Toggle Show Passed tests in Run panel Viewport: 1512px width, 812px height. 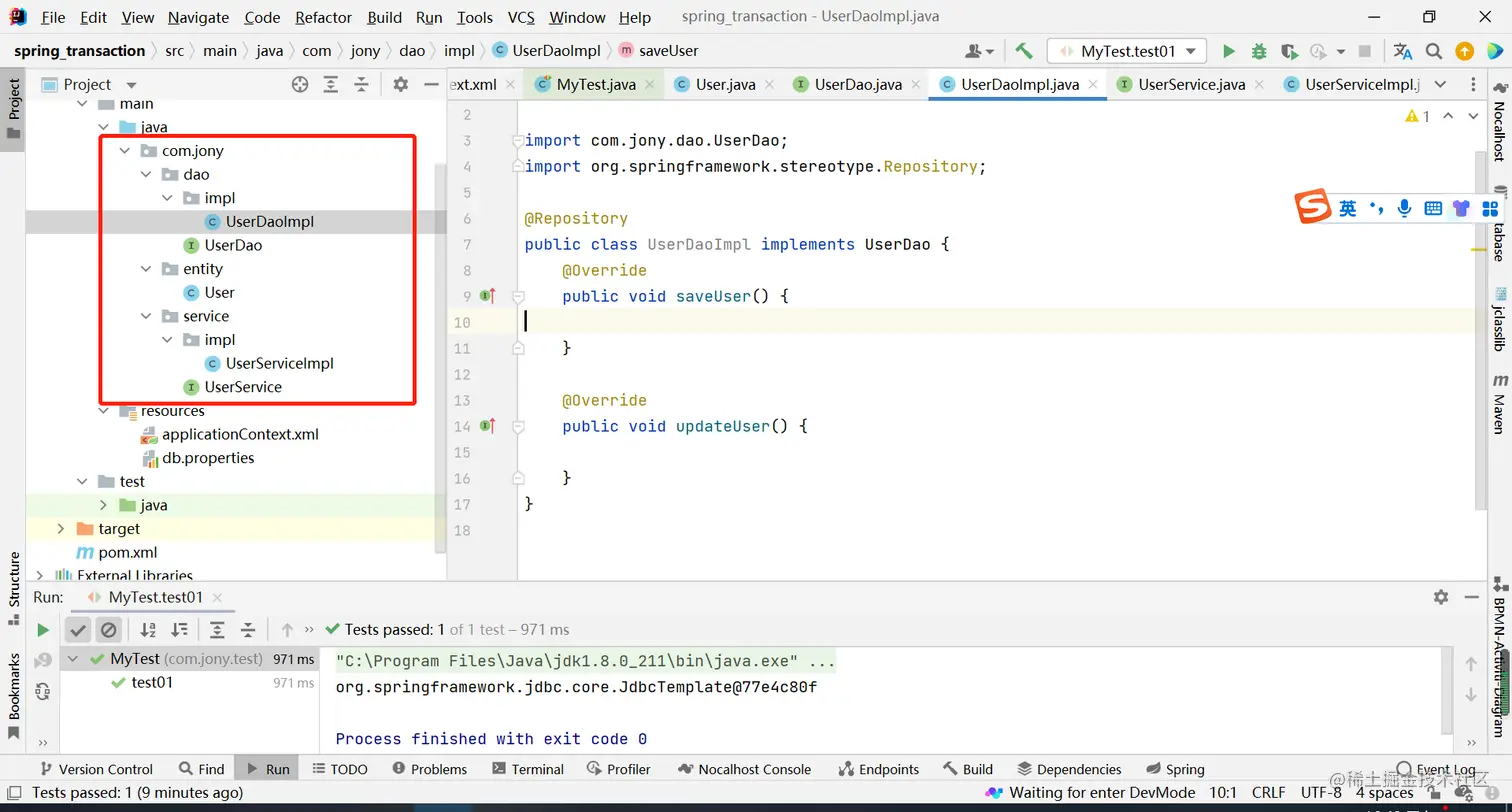78,630
